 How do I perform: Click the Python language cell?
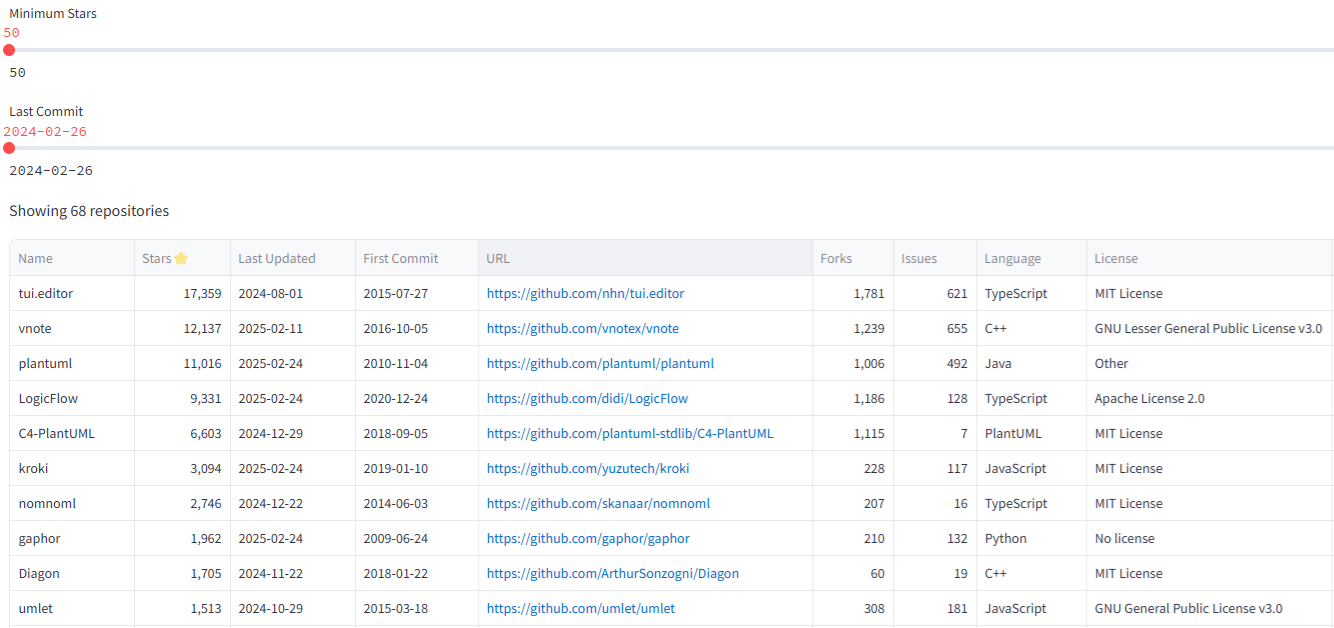(x=1032, y=539)
